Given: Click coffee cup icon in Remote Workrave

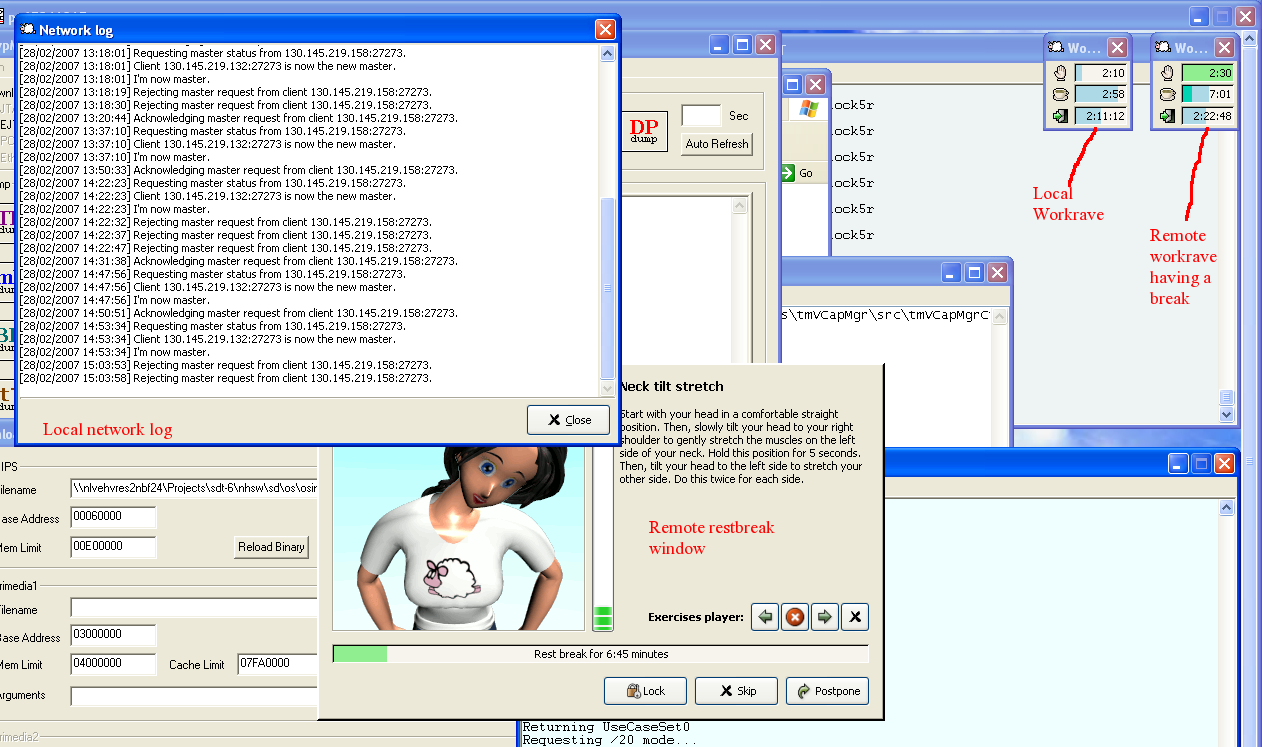Looking at the screenshot, I should coord(1167,94).
